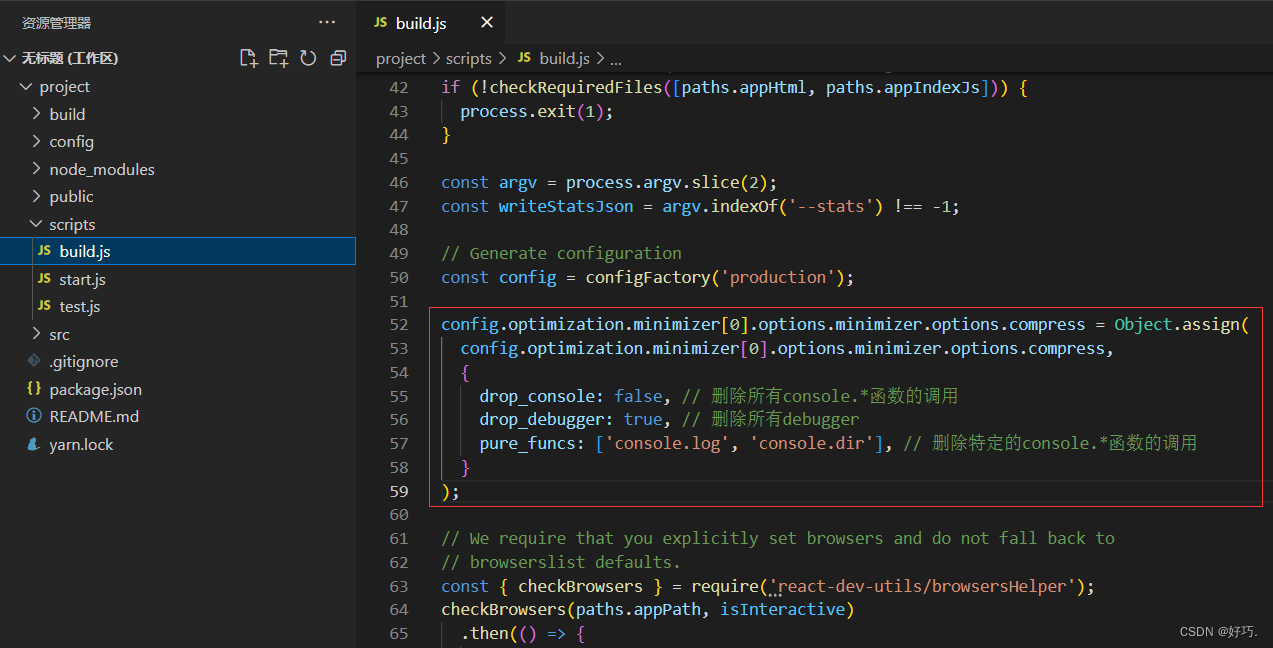
Task: Open the Explorer More Actions menu
Action: [327, 21]
